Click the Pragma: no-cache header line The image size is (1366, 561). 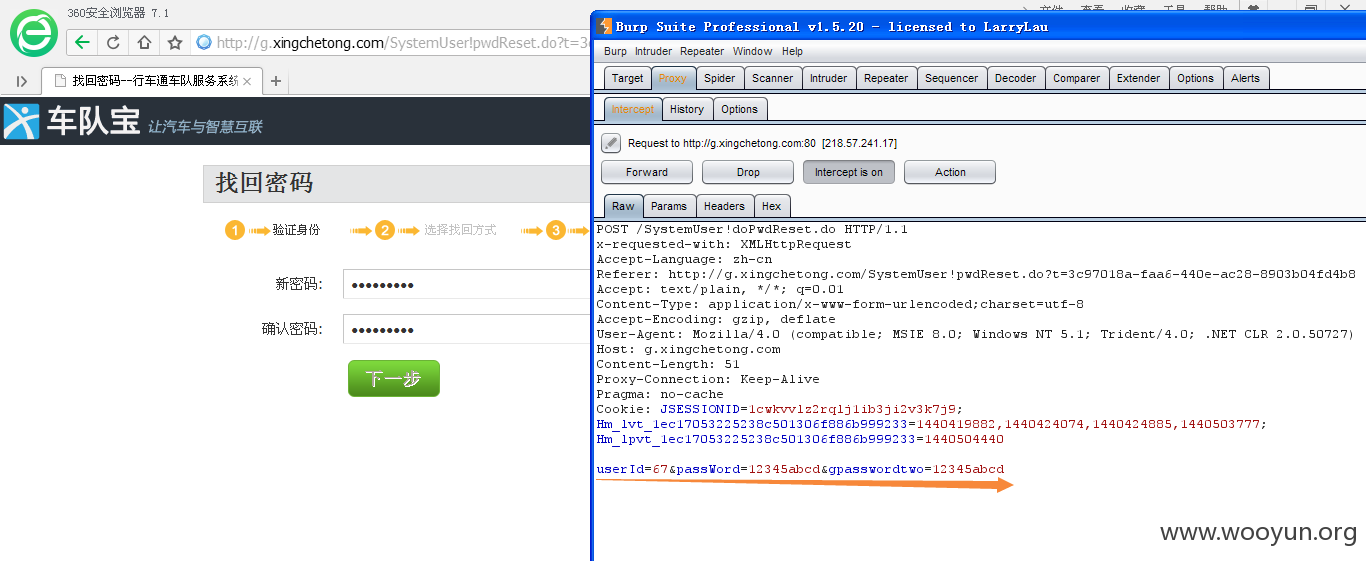coord(660,394)
